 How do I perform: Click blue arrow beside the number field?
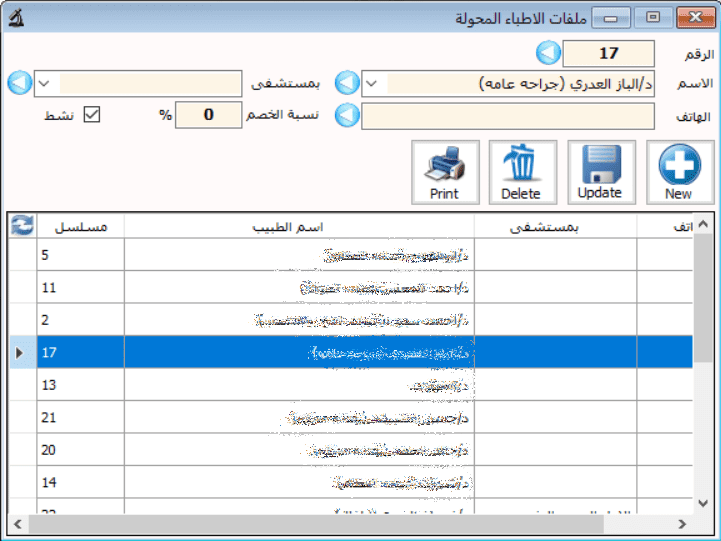pyautogui.click(x=549, y=54)
